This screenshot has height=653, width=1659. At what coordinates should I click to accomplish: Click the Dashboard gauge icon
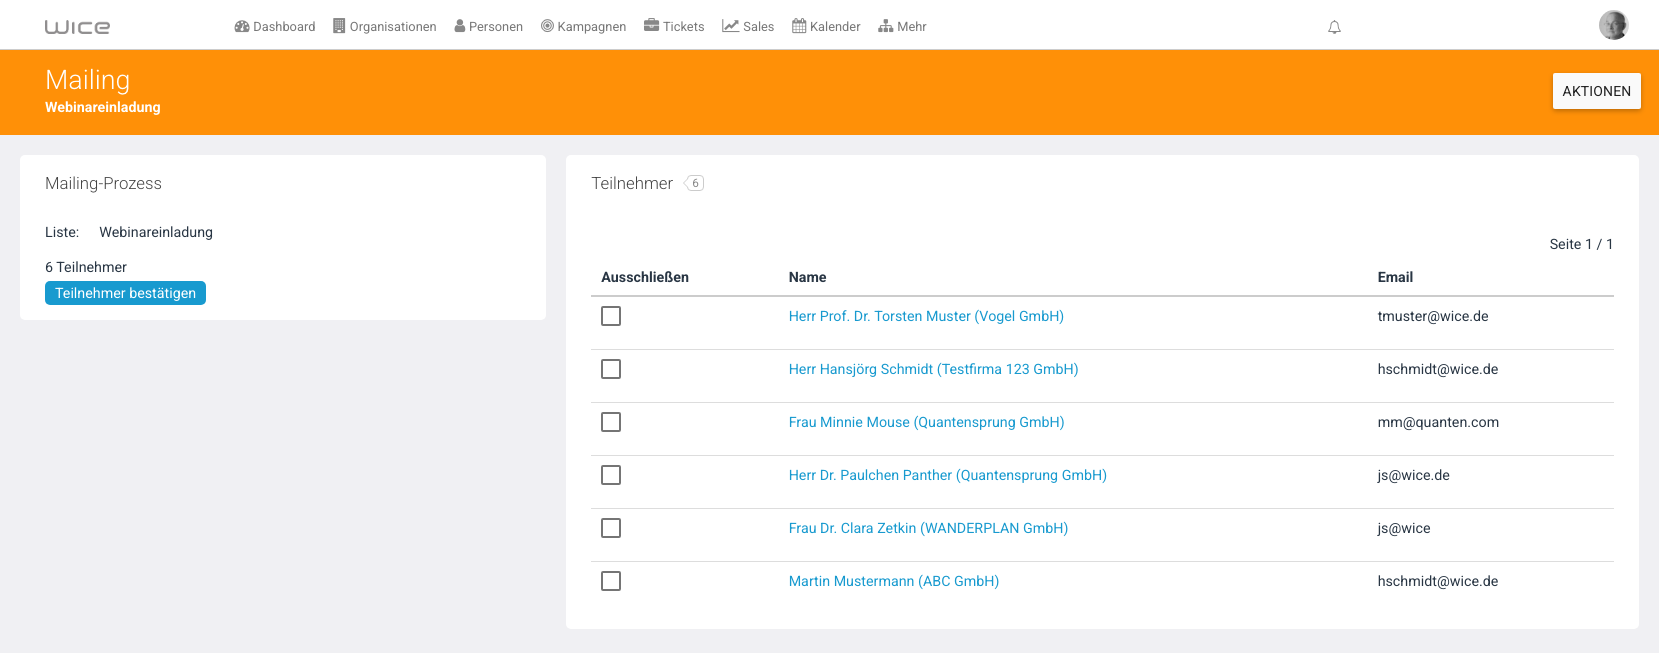pyautogui.click(x=242, y=26)
